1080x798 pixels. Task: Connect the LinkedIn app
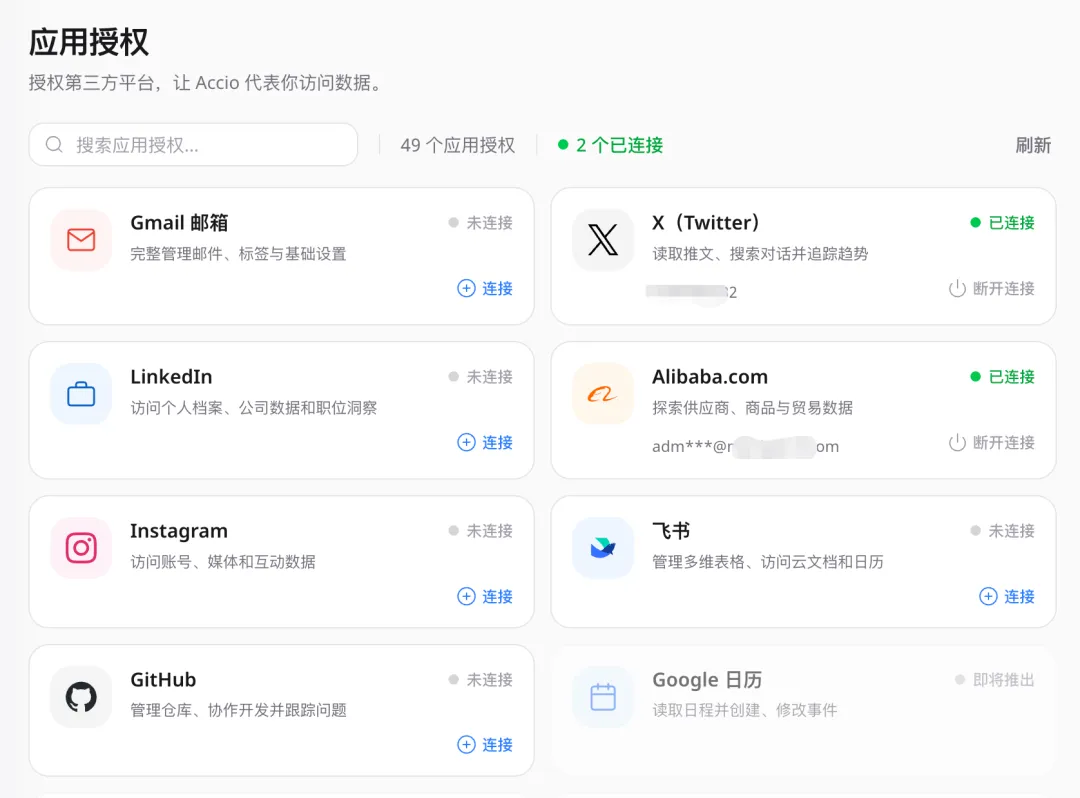pyautogui.click(x=485, y=443)
